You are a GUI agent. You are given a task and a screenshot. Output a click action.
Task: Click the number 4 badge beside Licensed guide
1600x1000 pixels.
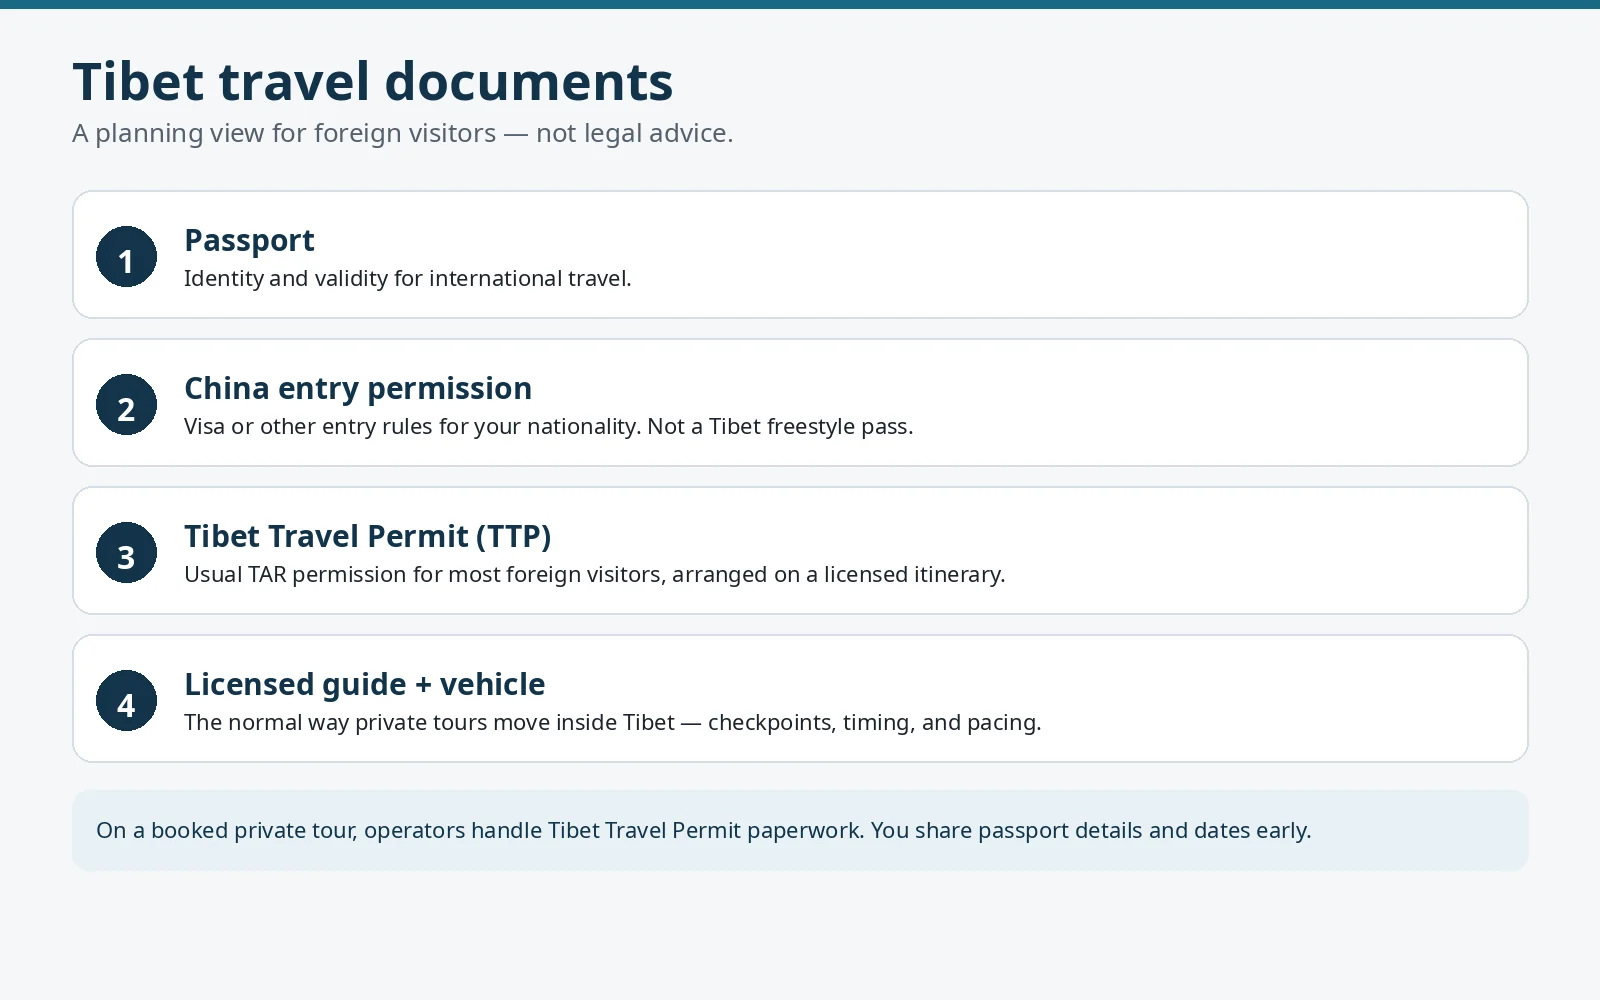[126, 700]
